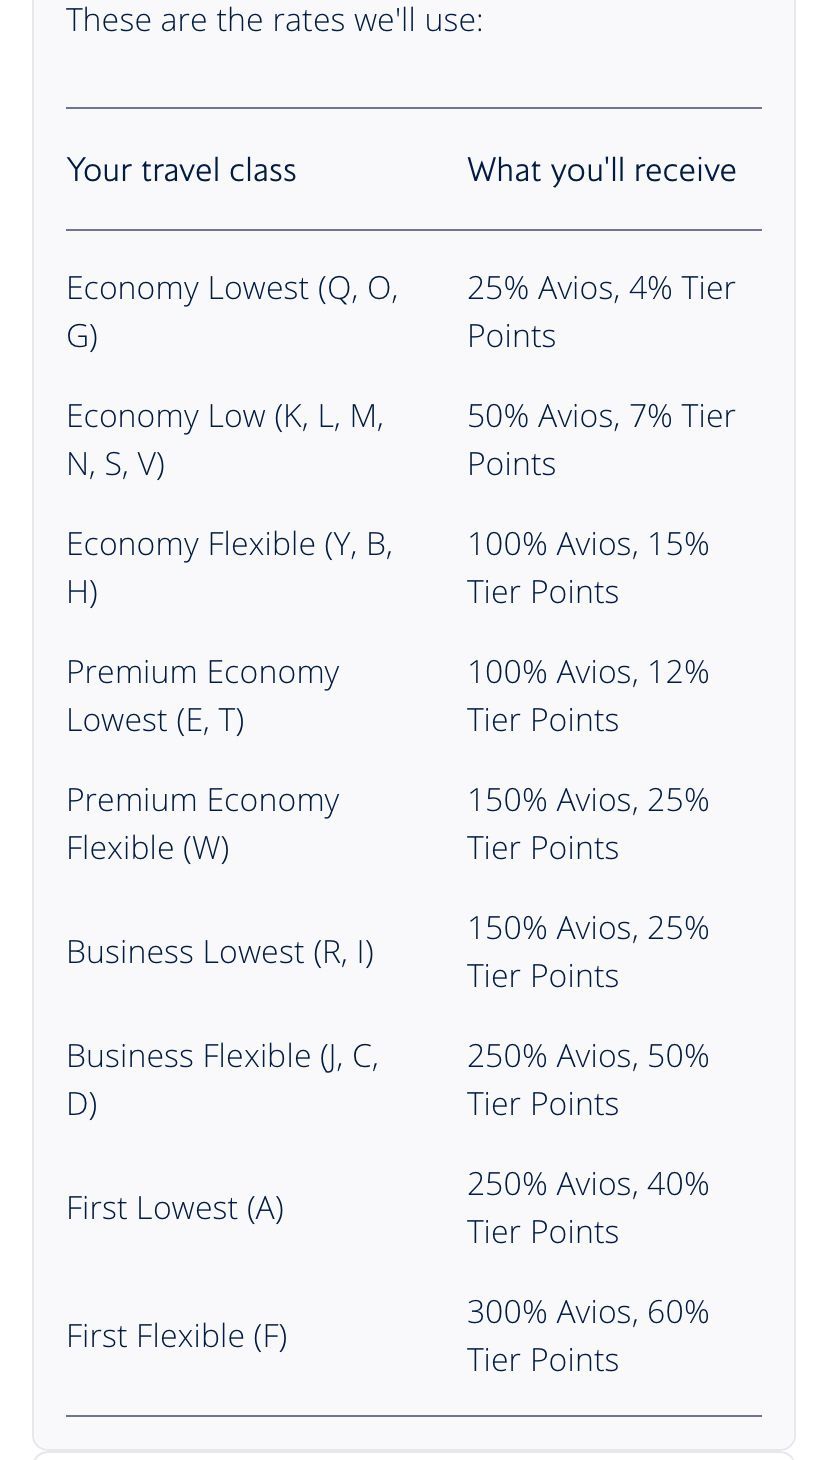Click Premium Economy Flexible '150% Avios, 25%' value
This screenshot has height=1460, width=828.
(588, 800)
